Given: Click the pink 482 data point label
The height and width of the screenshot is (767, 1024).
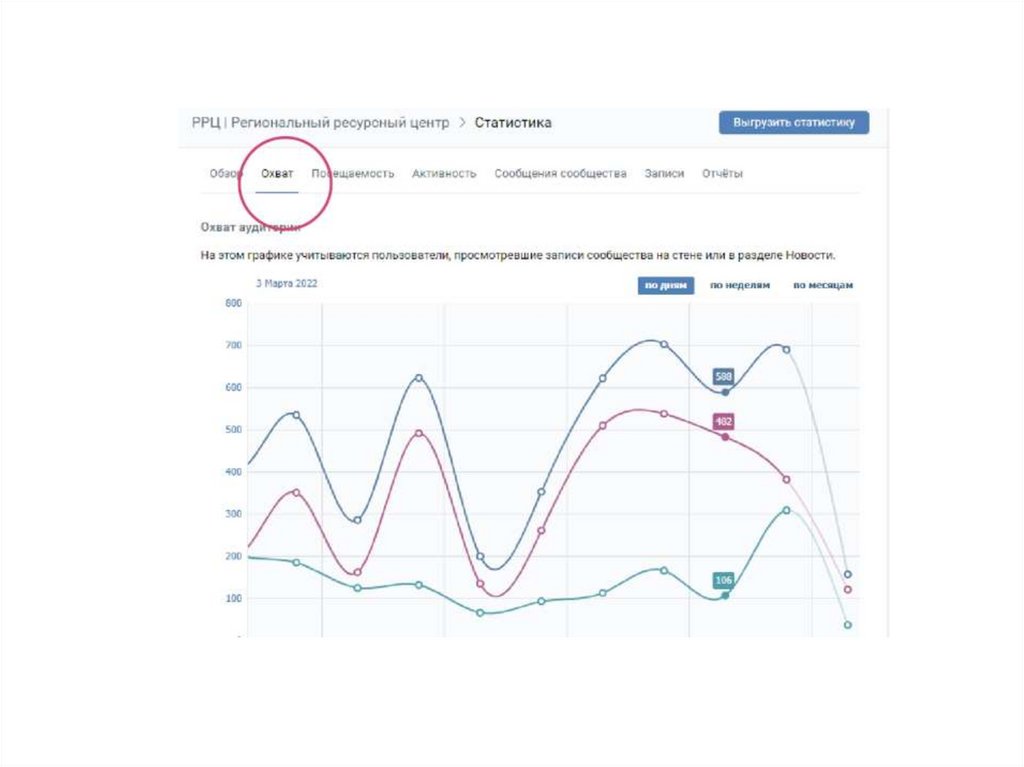Looking at the screenshot, I should [724, 422].
